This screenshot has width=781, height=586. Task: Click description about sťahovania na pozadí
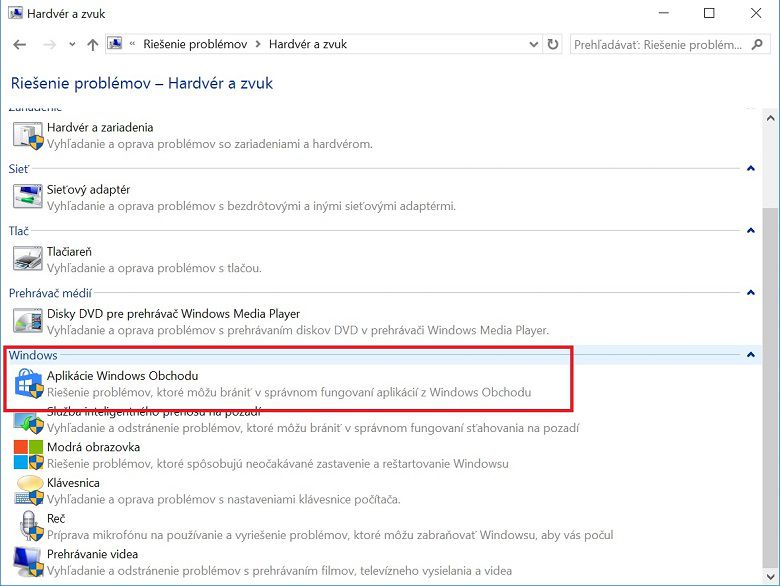pos(313,428)
